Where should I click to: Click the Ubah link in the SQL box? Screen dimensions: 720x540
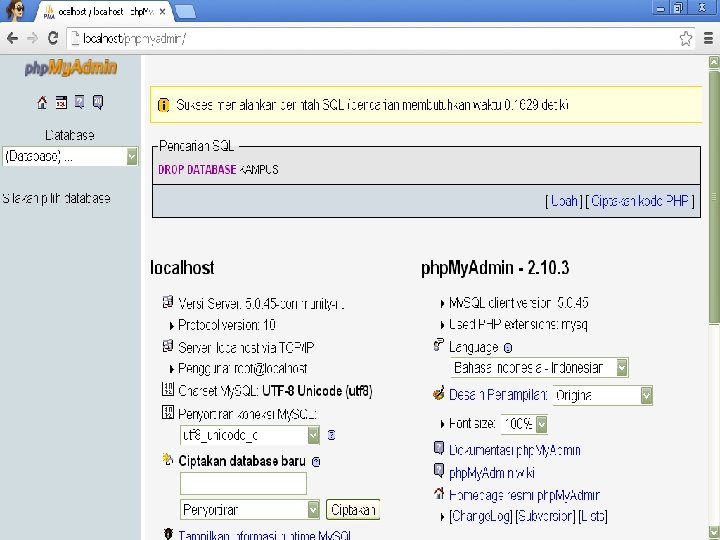[x=564, y=201]
